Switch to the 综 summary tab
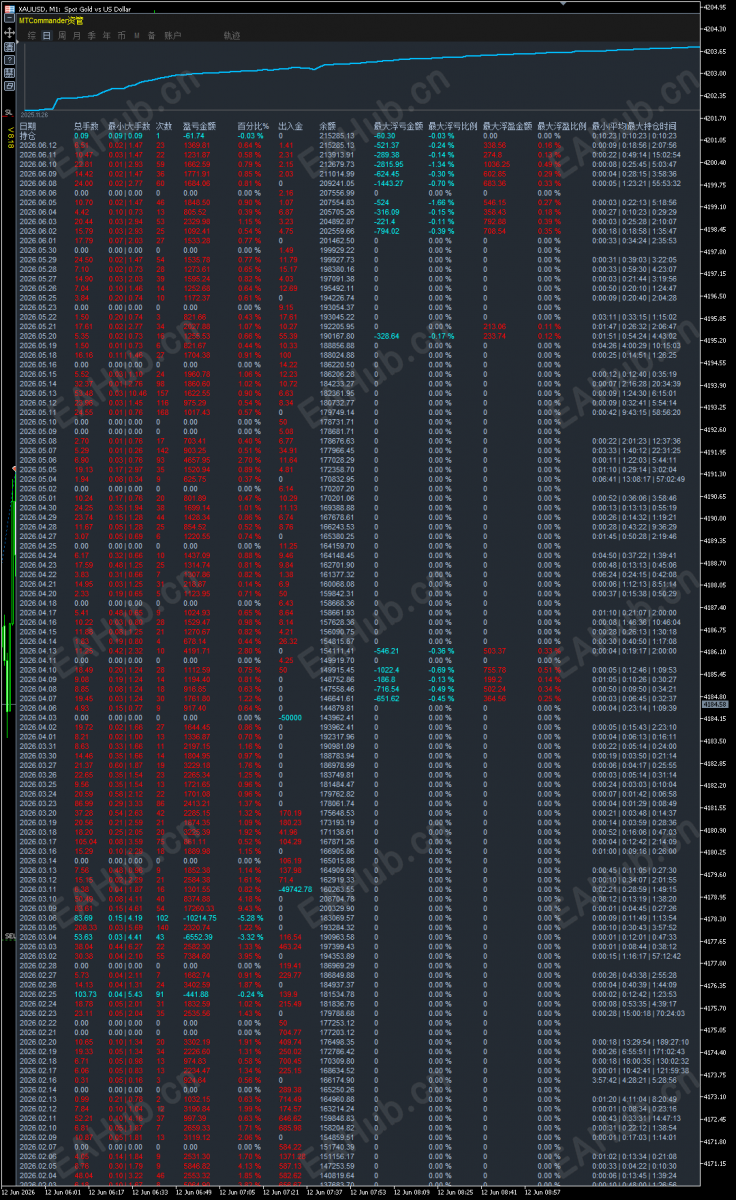 coord(32,35)
